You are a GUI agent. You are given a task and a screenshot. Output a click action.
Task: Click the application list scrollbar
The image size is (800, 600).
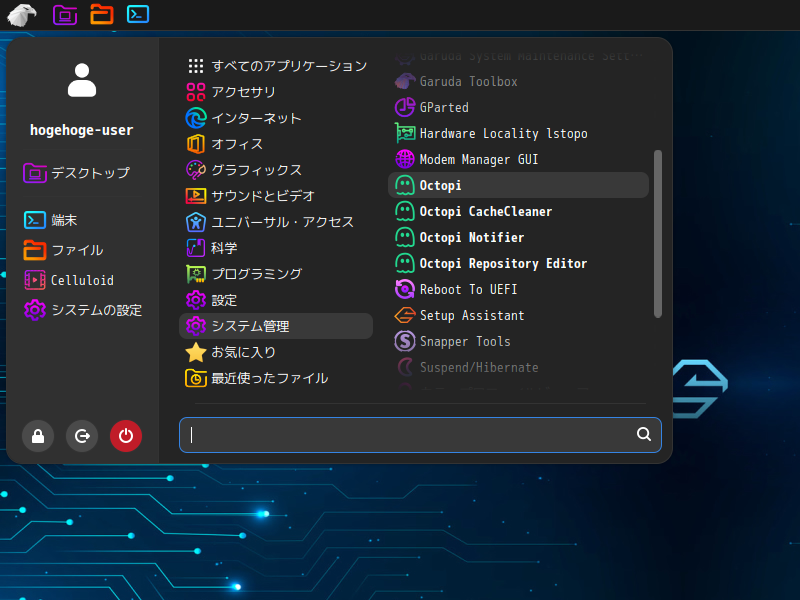(658, 234)
